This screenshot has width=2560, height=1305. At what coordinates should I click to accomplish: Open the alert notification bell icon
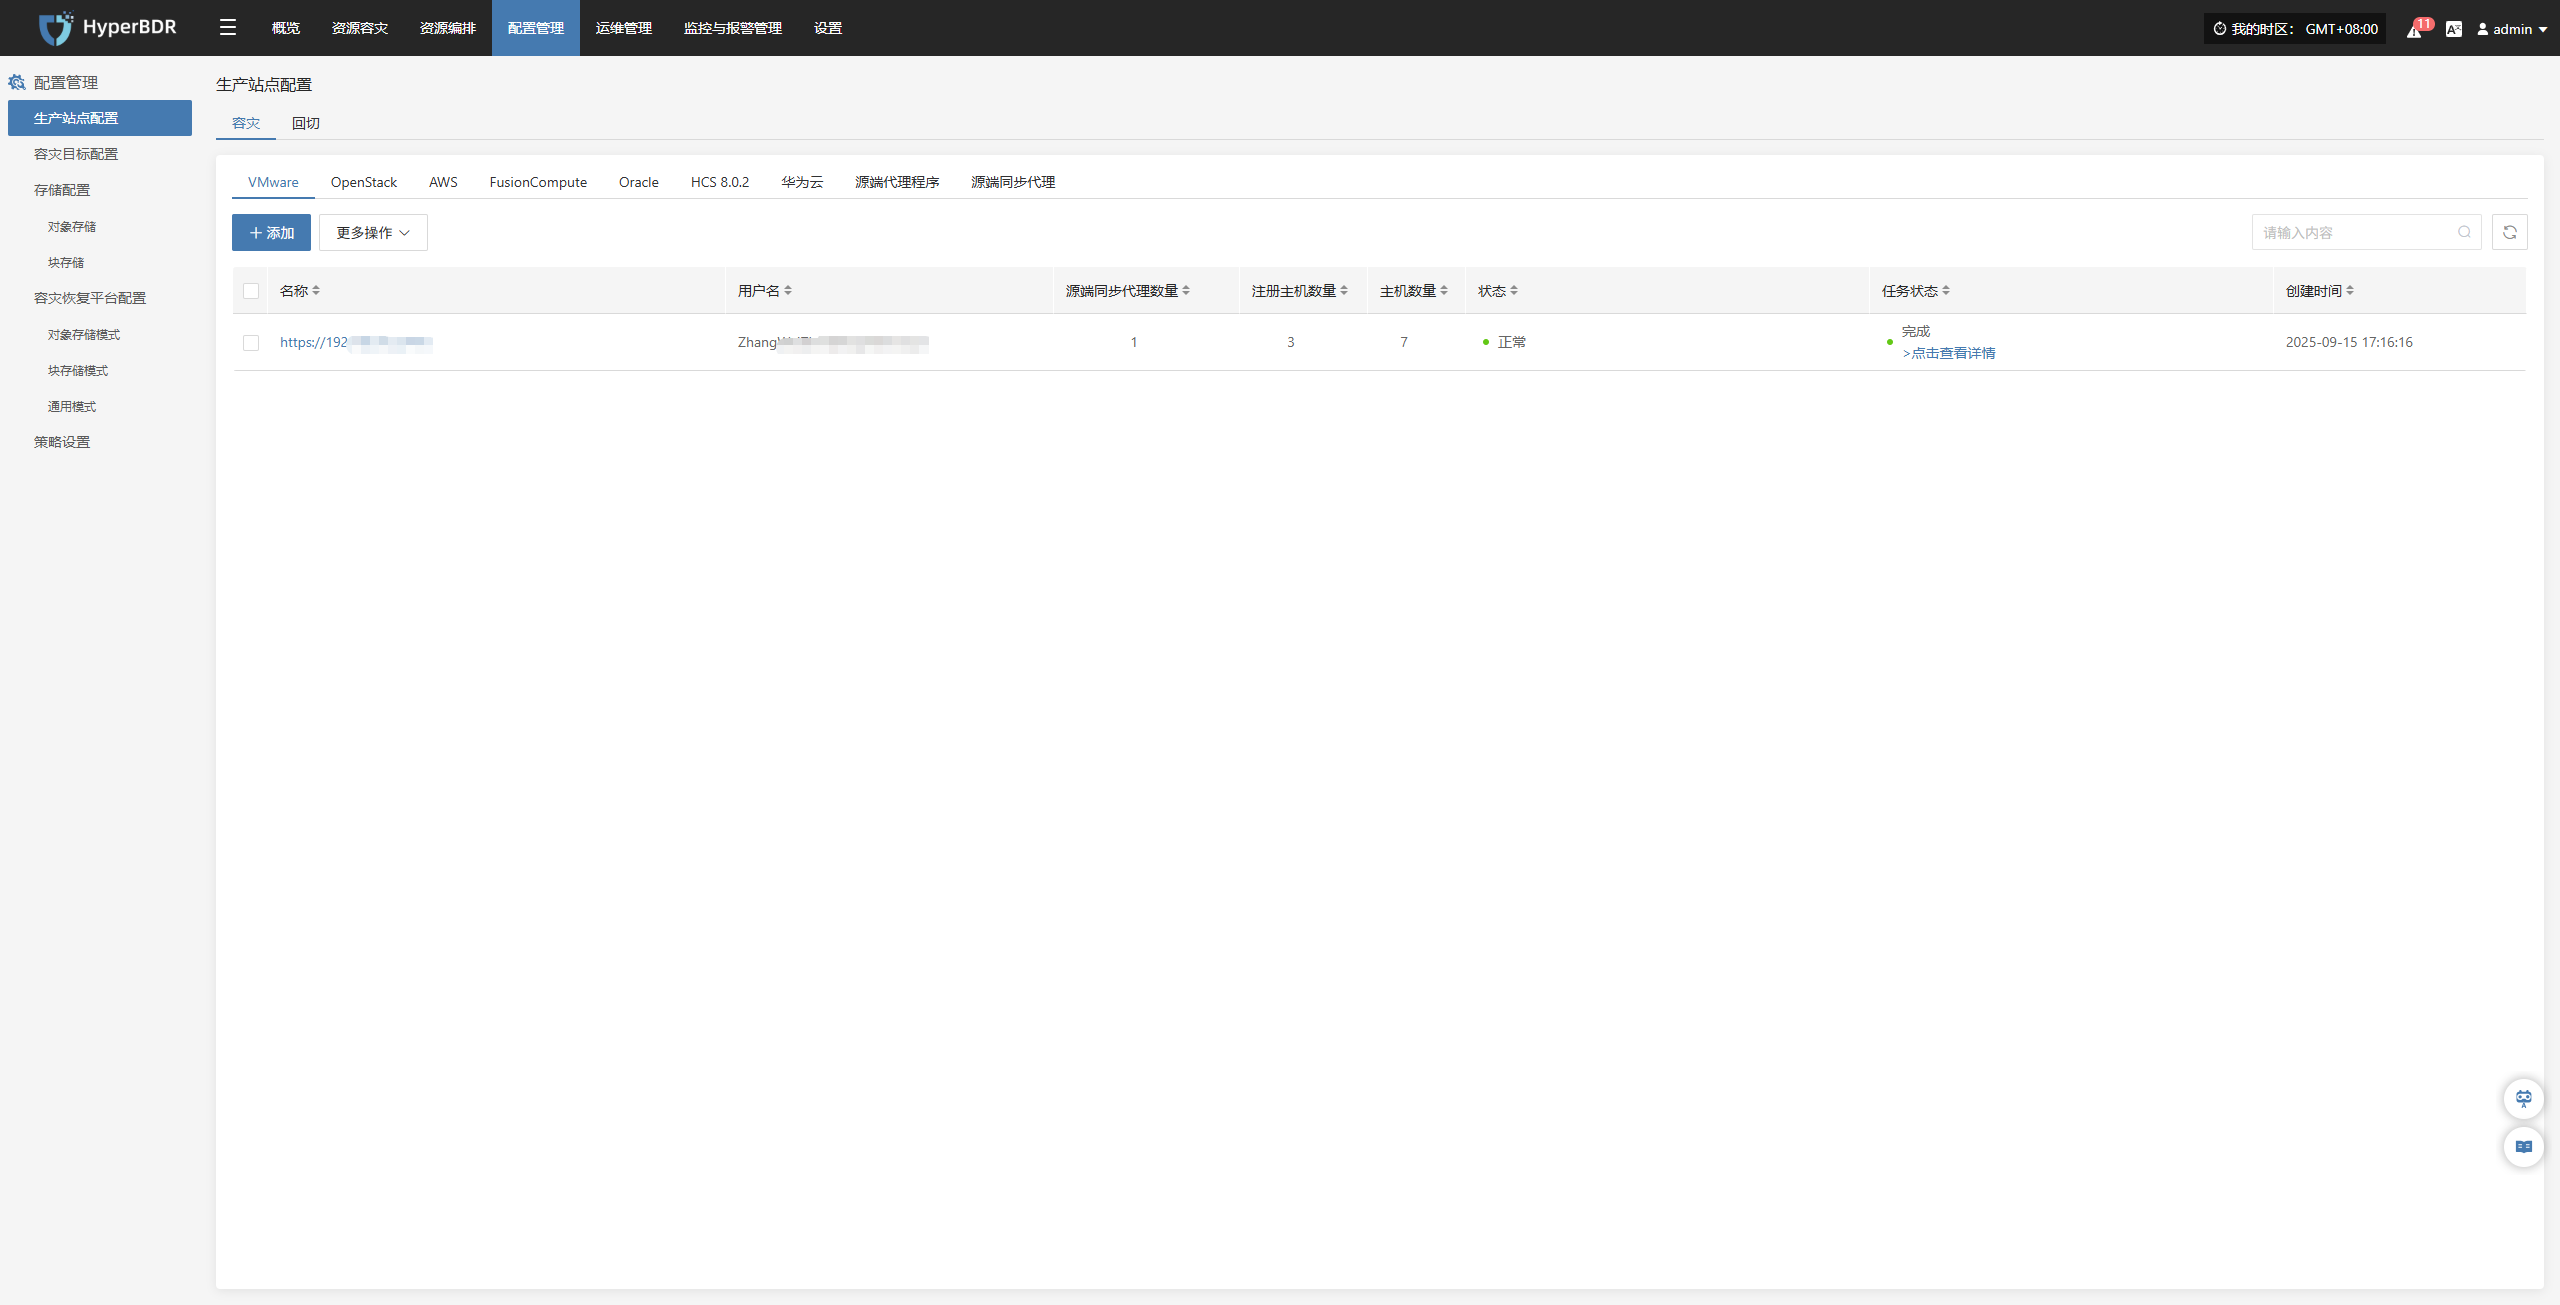[x=2414, y=30]
